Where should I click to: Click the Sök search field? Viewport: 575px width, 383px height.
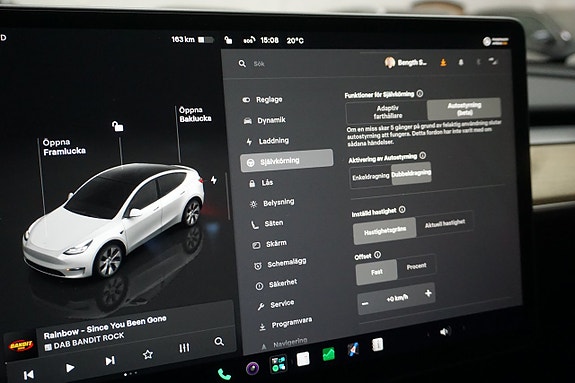[x=259, y=64]
